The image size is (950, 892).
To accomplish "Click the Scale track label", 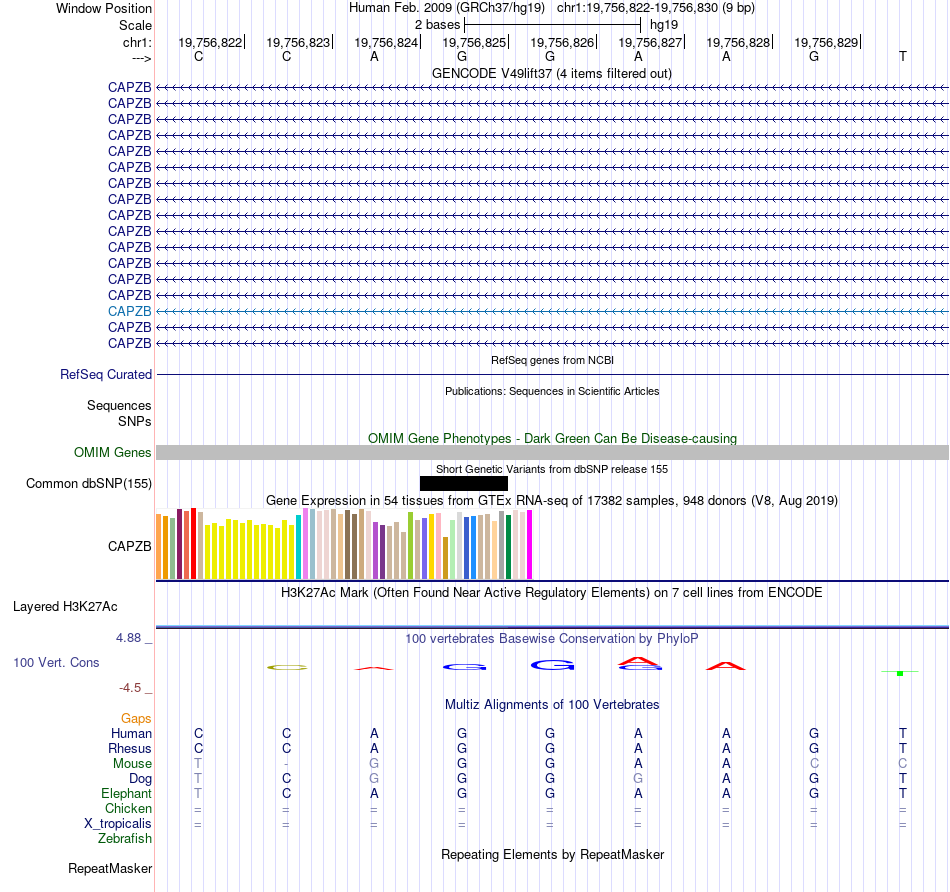I will [x=135, y=25].
